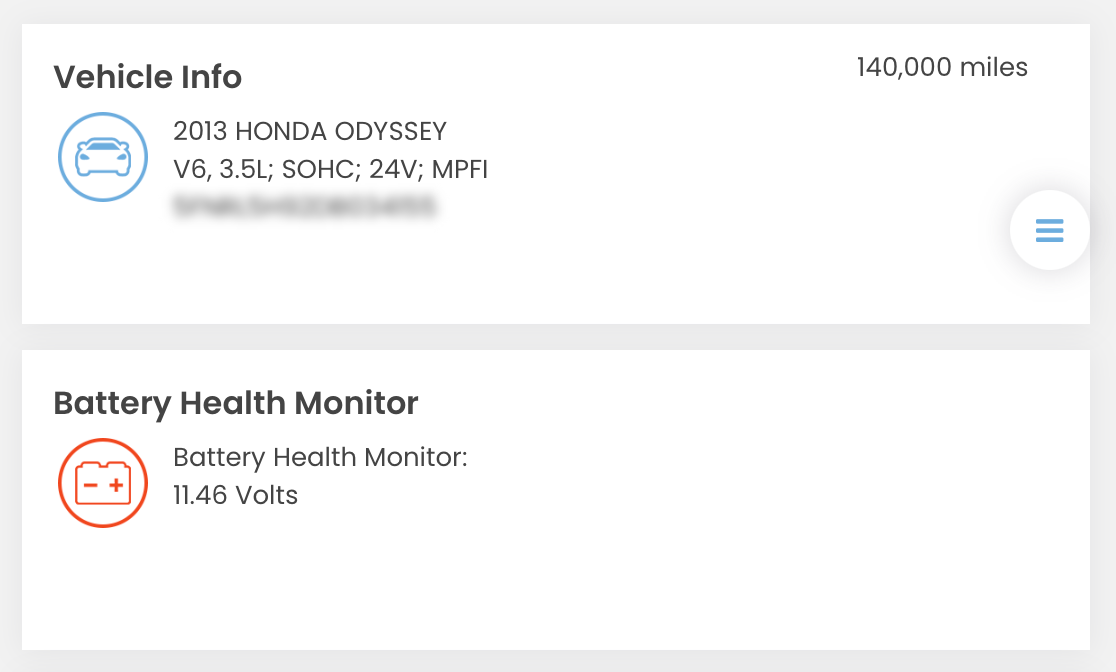Screen dimensions: 1116x672
Task: Click the bold "Battery Health Monitor" heading
Action: [235, 403]
